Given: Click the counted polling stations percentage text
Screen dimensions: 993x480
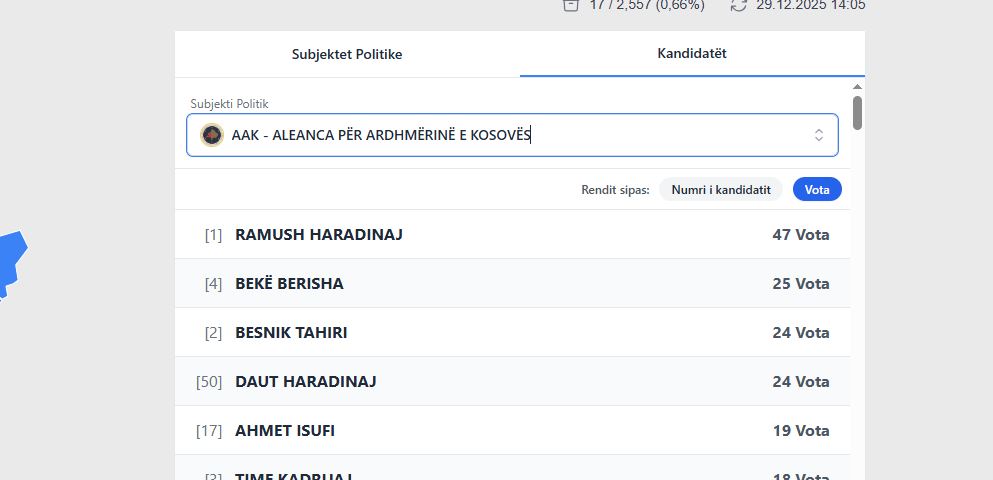Looking at the screenshot, I should tap(647, 5).
